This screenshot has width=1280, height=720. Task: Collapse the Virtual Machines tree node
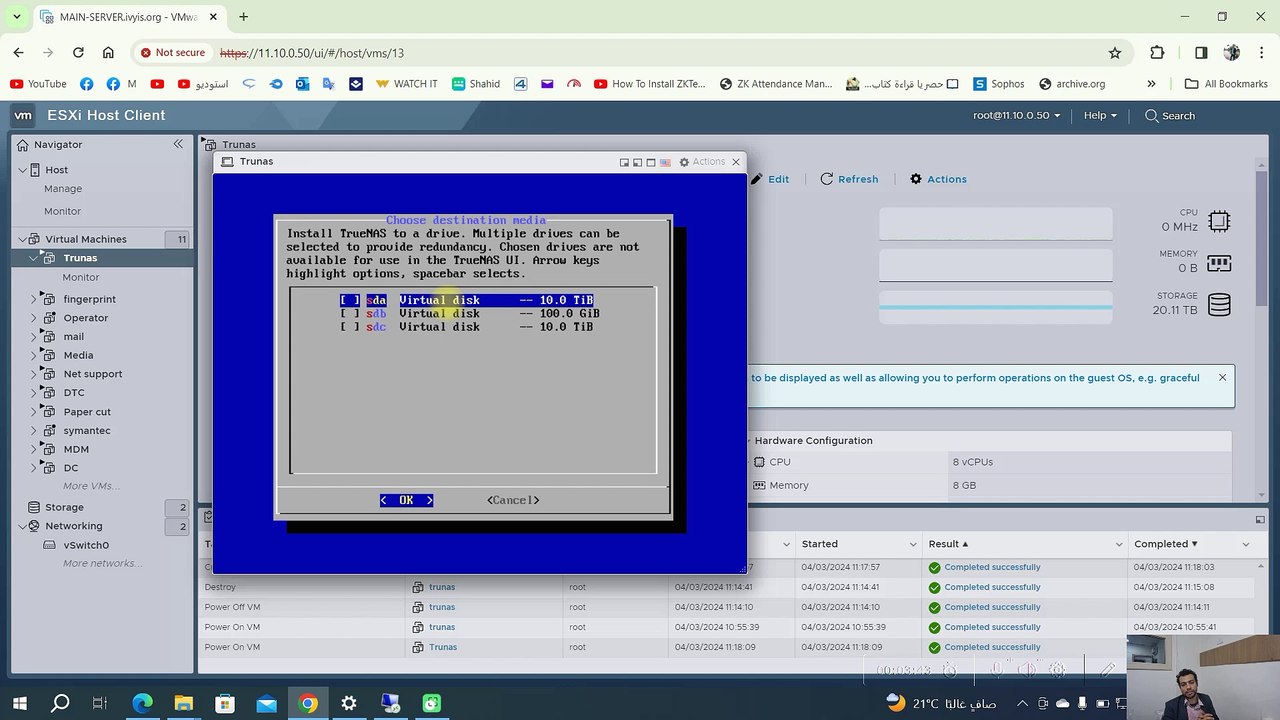coord(23,240)
